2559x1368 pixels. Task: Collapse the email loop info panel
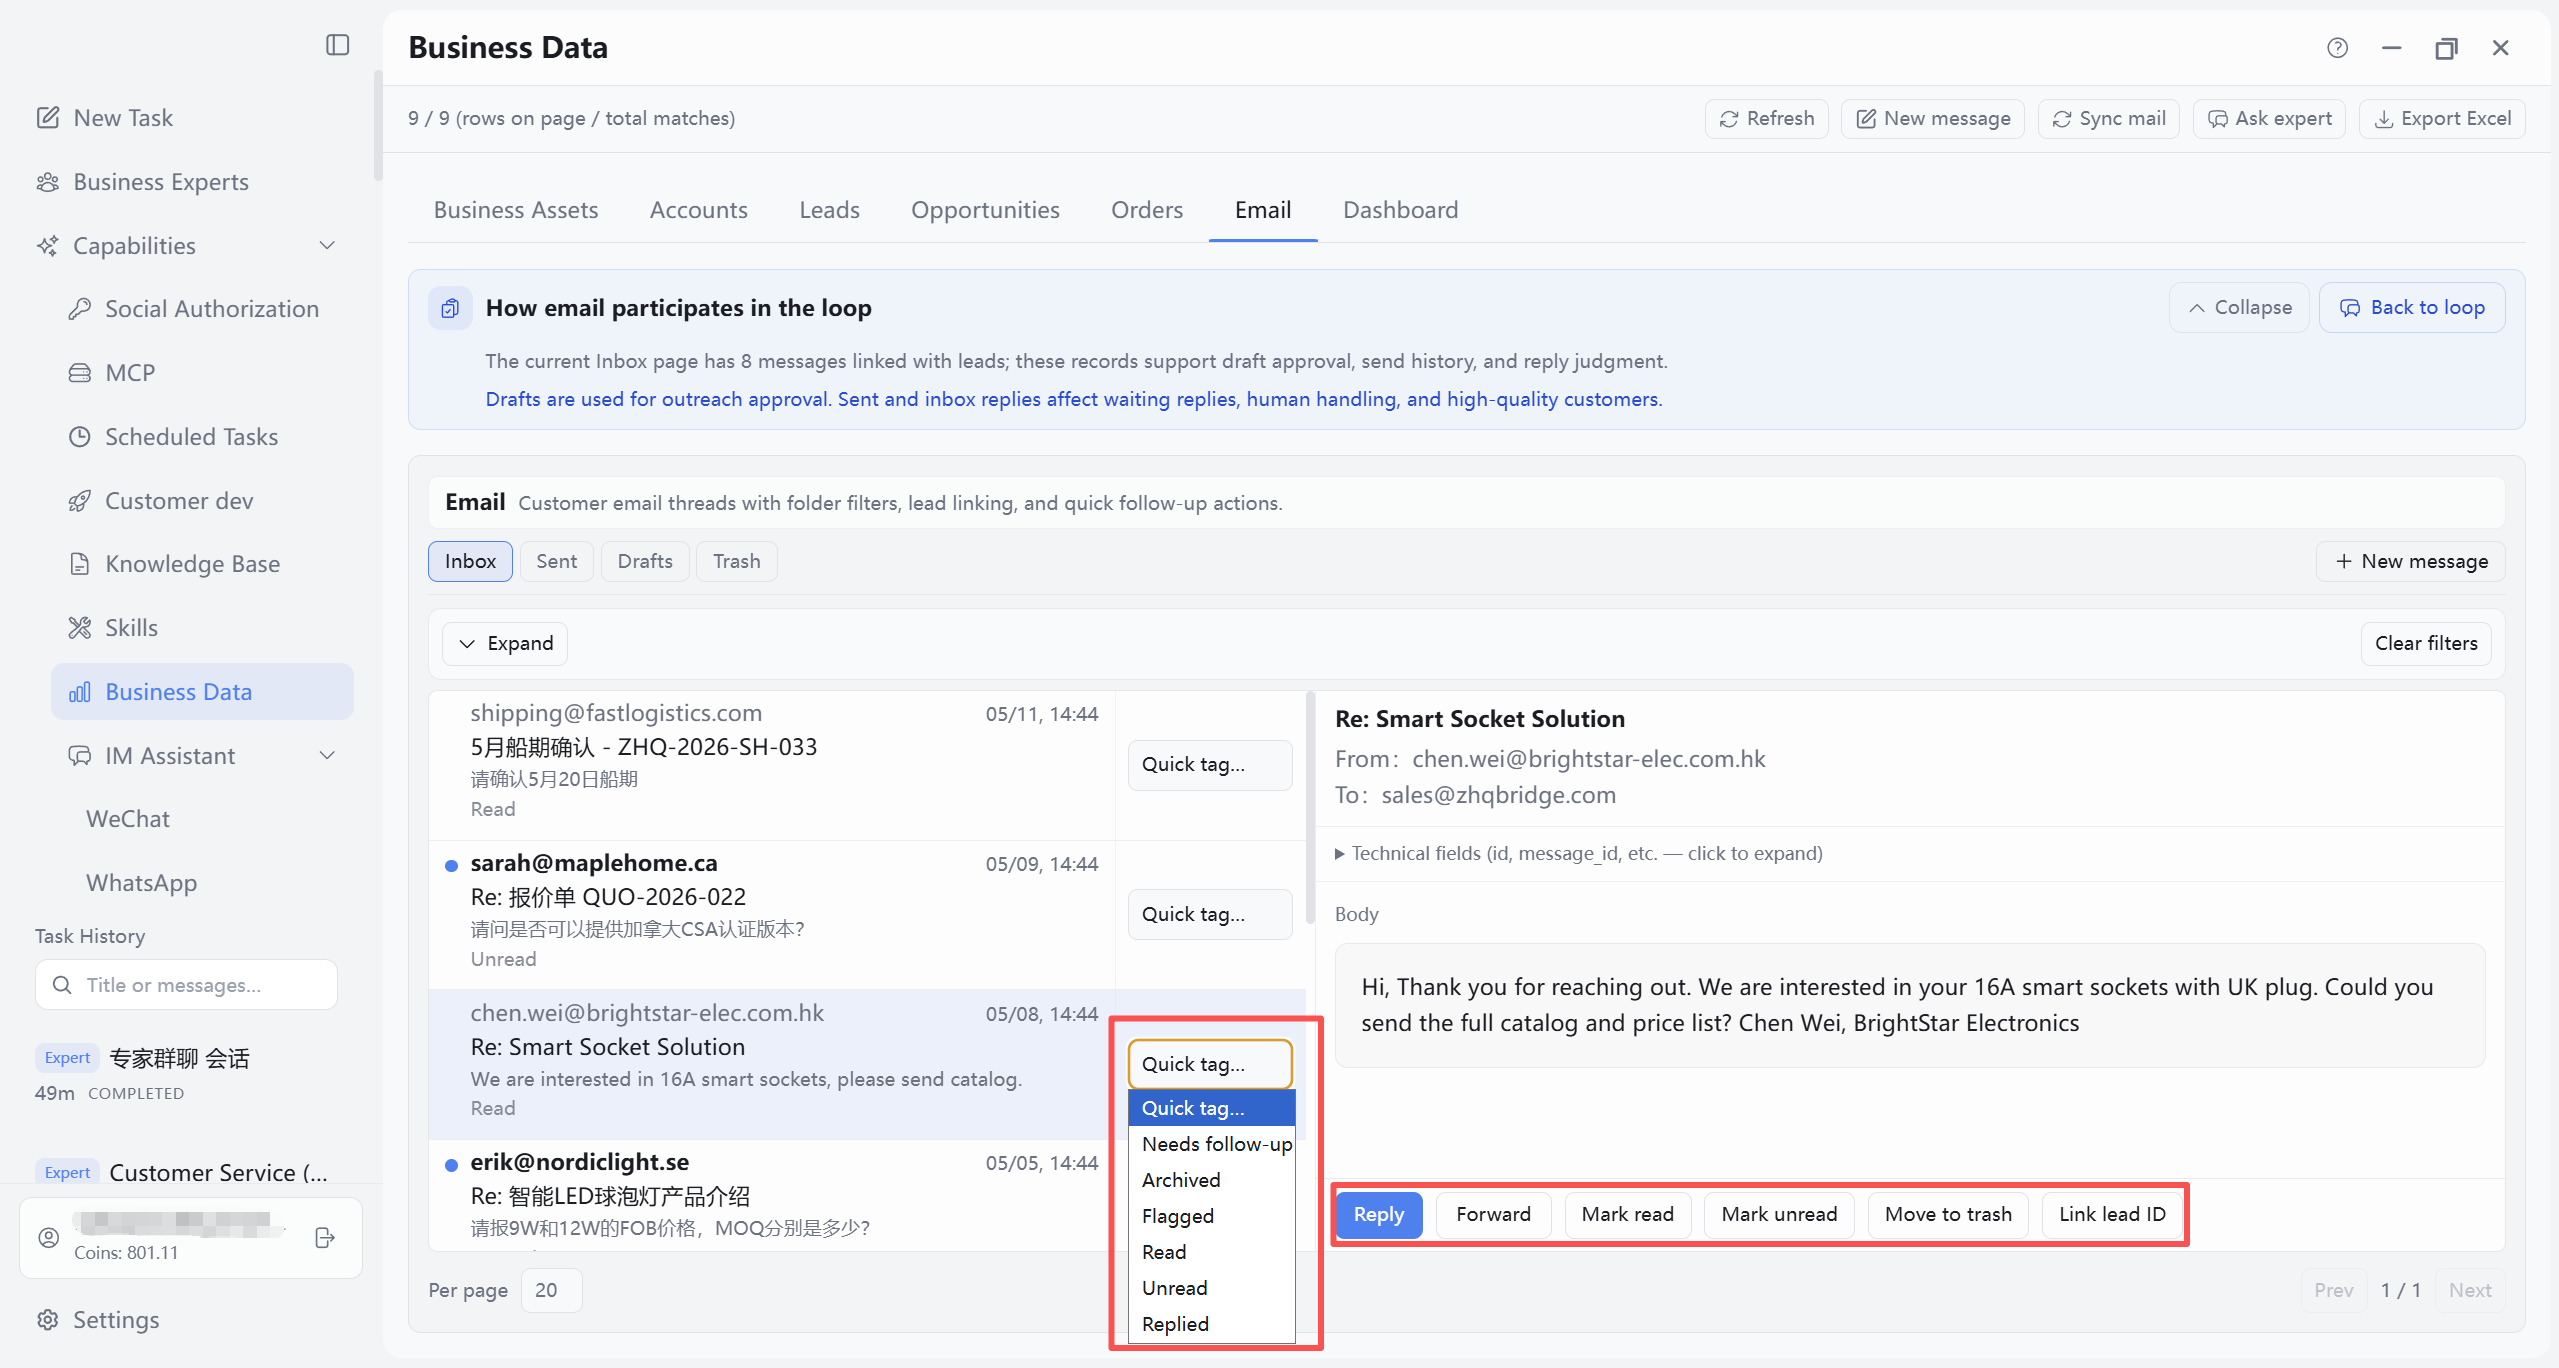point(2239,308)
